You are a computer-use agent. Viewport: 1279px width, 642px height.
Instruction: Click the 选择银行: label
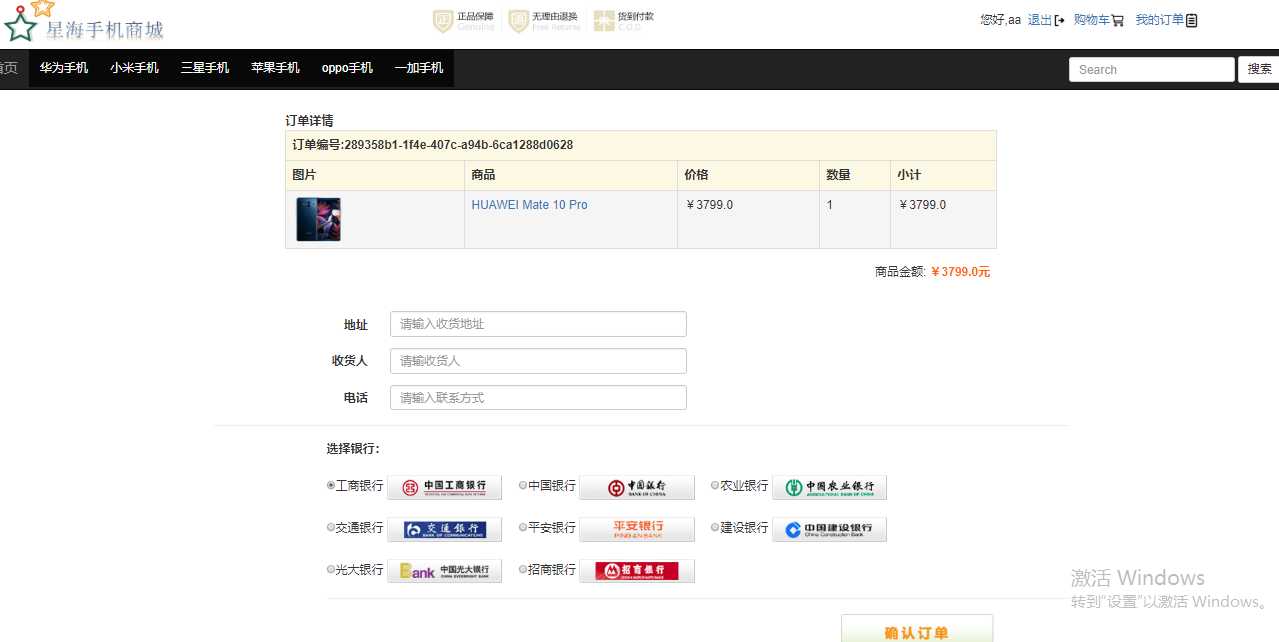[353, 449]
